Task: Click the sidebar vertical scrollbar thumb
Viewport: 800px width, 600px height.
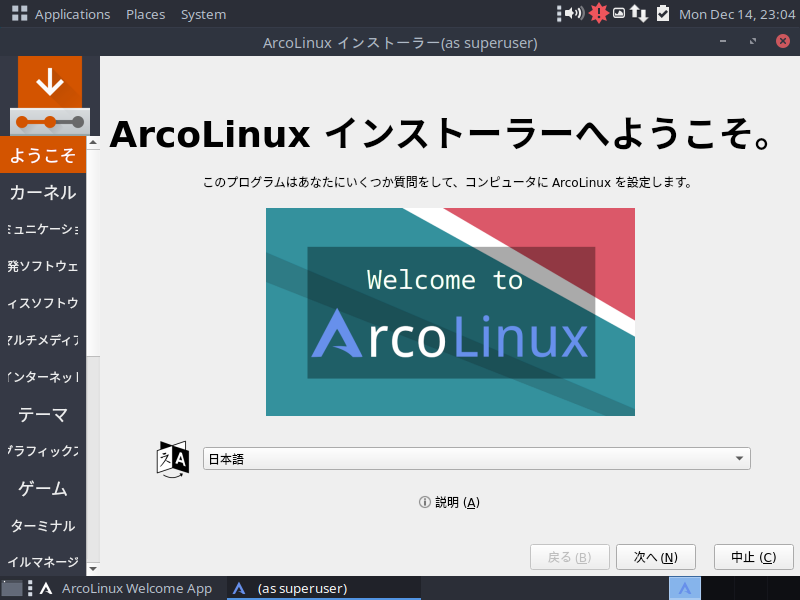Action: pos(93,253)
